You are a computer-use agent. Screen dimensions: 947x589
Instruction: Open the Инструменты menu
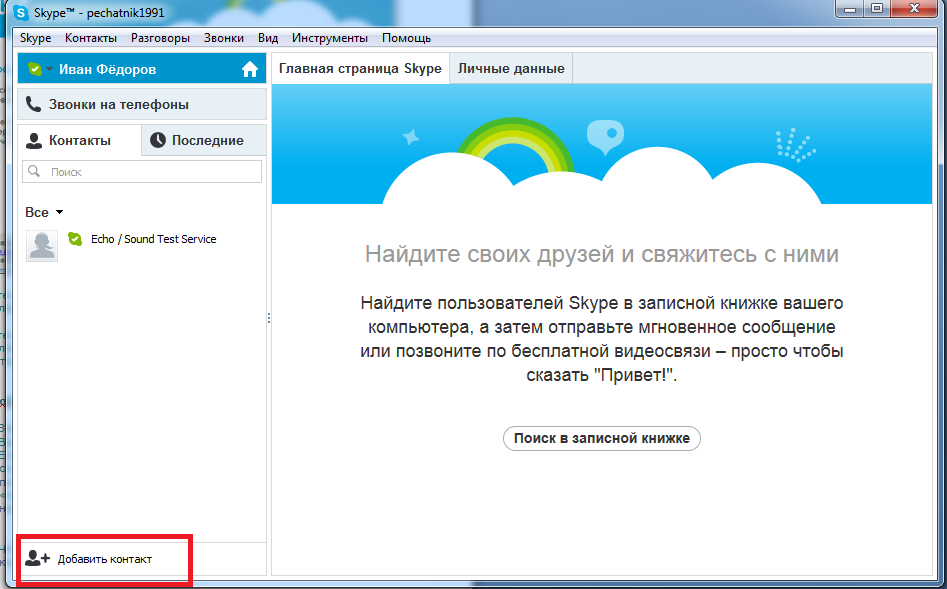click(330, 38)
